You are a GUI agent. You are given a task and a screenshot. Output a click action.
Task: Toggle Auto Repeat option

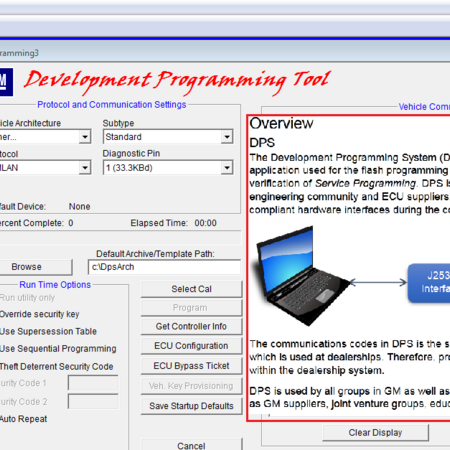pos(23,419)
